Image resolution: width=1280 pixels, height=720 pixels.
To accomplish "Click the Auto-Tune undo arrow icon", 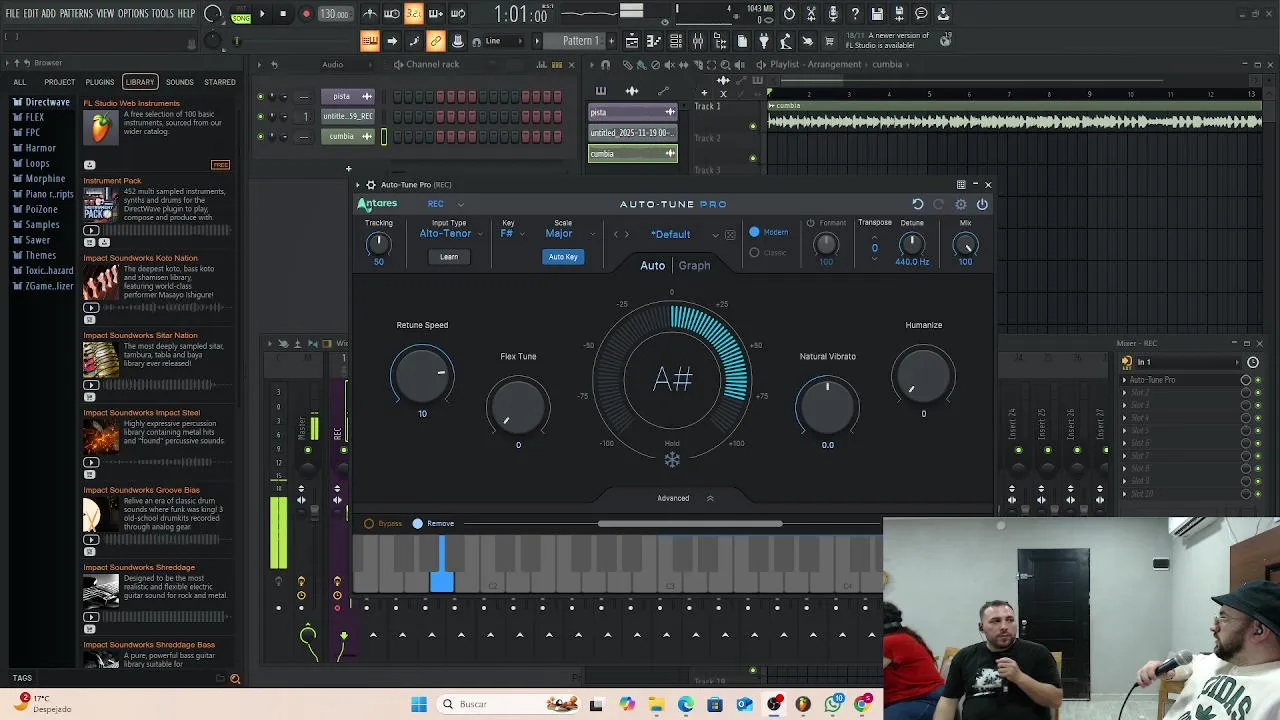I will (x=918, y=204).
